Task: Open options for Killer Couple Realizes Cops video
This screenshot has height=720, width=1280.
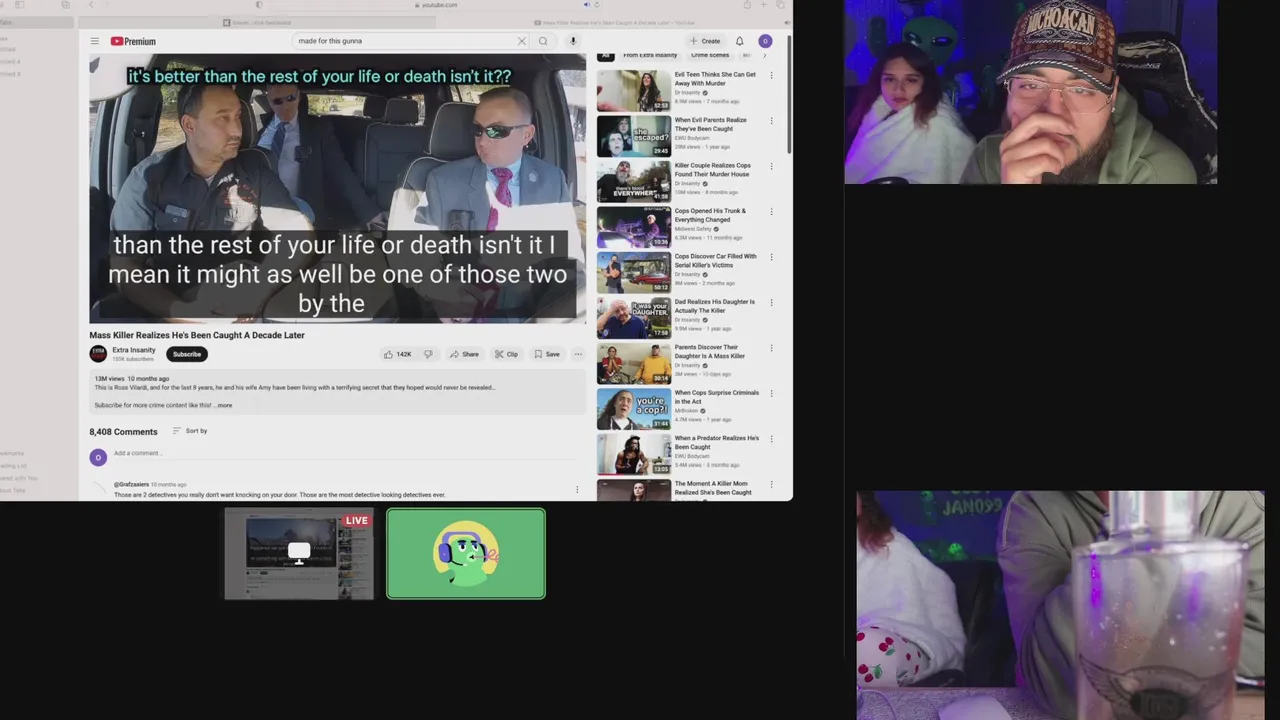Action: pyautogui.click(x=771, y=166)
